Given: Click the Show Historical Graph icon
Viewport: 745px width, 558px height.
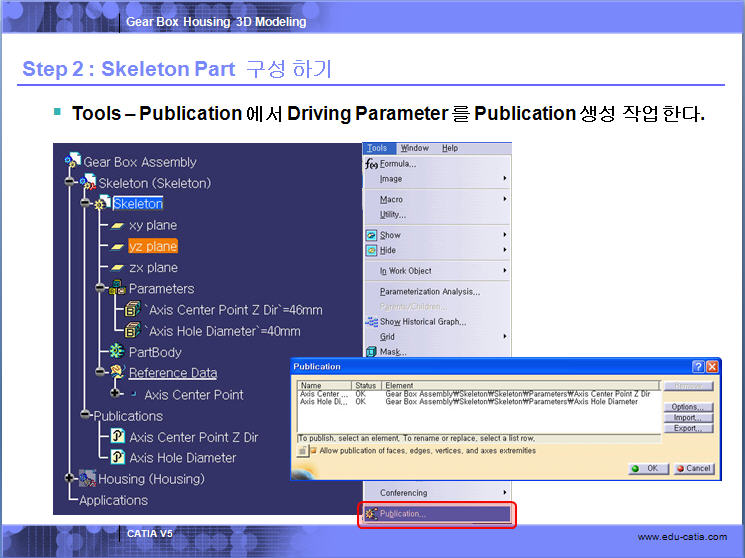Looking at the screenshot, I should point(372,322).
